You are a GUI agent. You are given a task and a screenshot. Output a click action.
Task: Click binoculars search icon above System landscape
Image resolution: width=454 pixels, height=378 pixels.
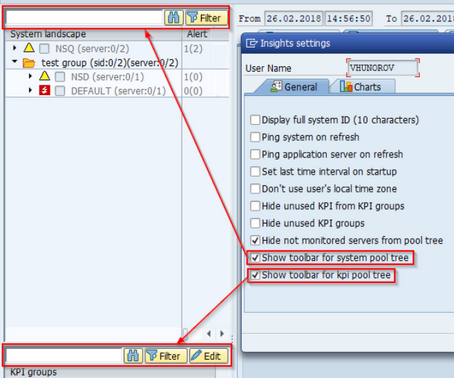coord(174,18)
